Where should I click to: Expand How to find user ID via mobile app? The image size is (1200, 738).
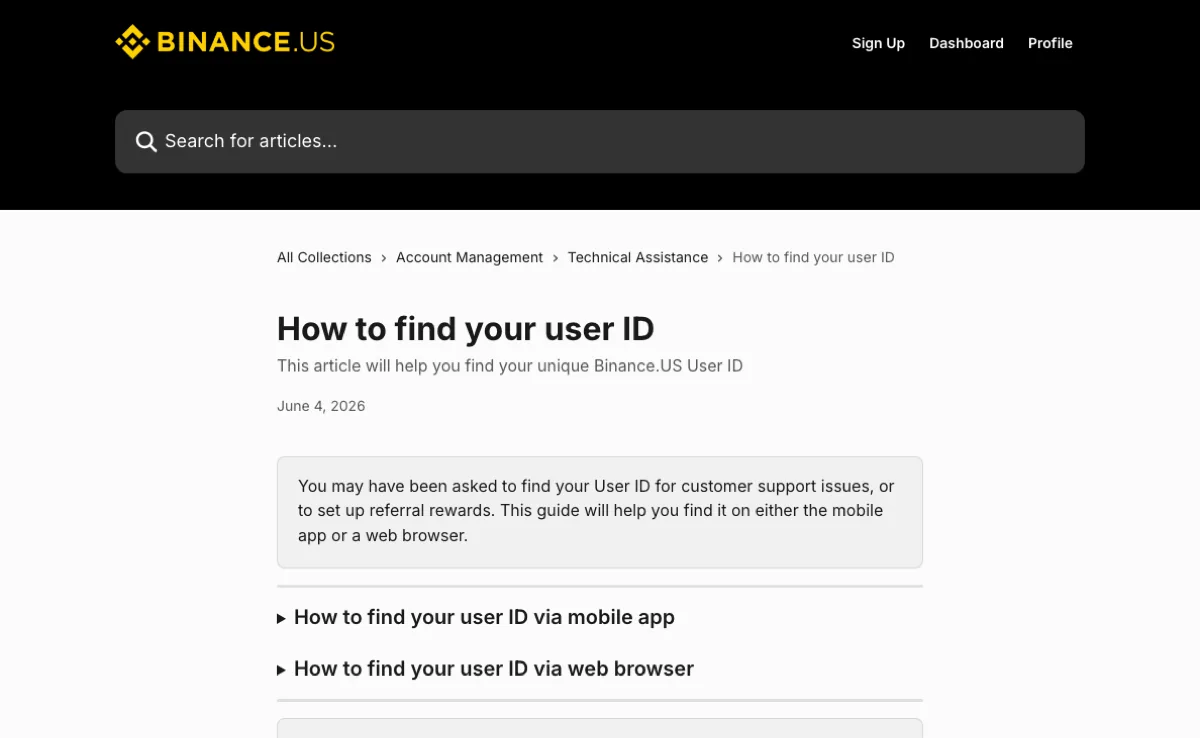[x=476, y=617]
